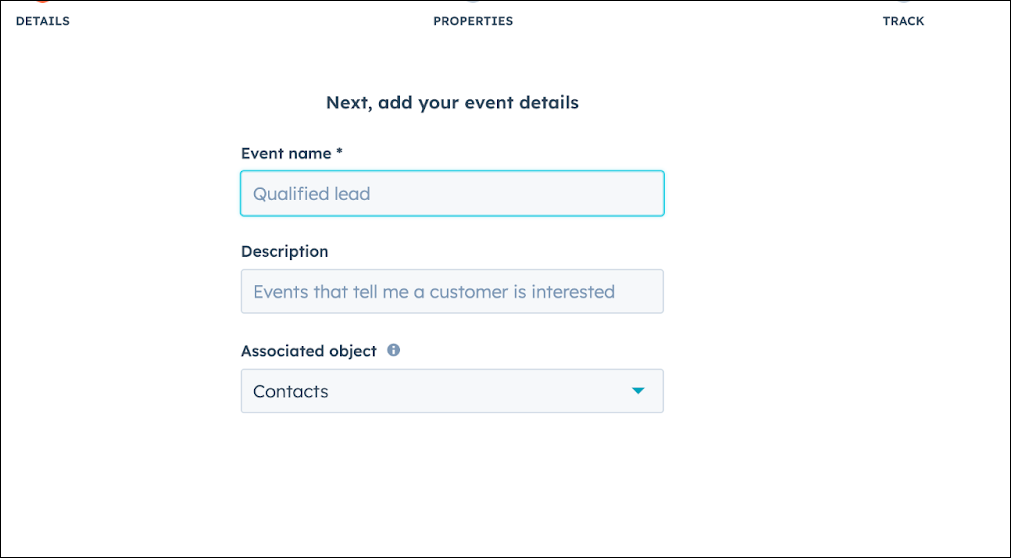Click the teal caret arrow in Contacts dropdown
Viewport: 1011px width, 558px height.
point(638,391)
